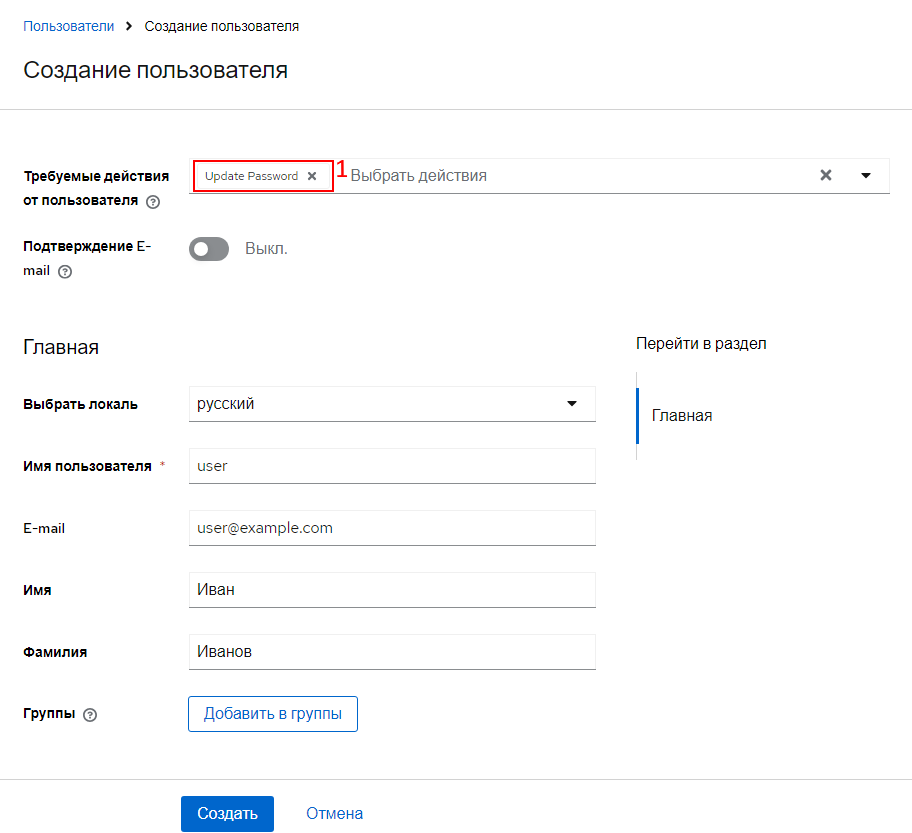Click the Update Password chip label

pyautogui.click(x=251, y=176)
